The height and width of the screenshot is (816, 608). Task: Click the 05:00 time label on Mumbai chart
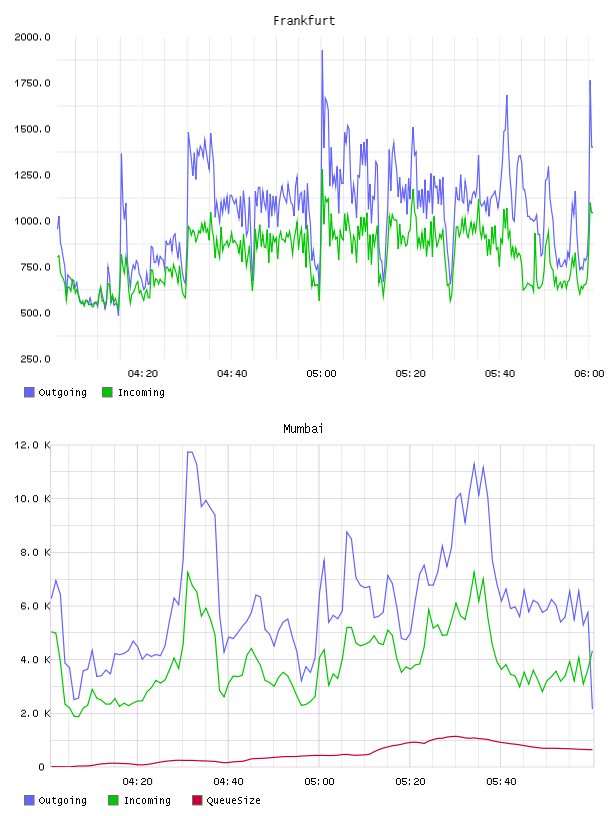coord(319,782)
